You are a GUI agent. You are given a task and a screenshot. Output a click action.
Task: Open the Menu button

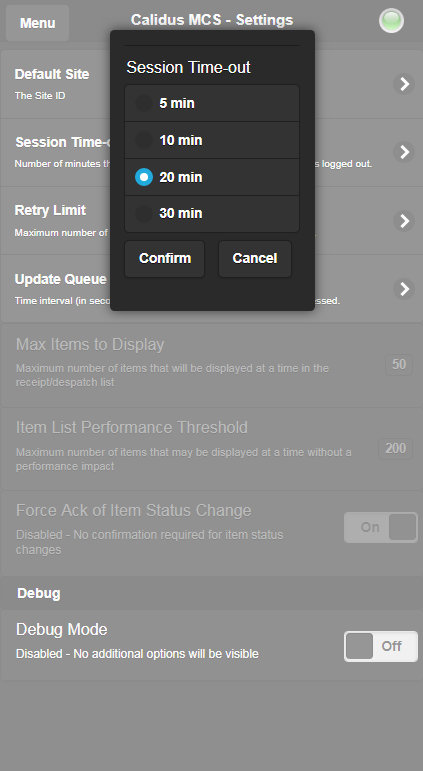pos(37,23)
